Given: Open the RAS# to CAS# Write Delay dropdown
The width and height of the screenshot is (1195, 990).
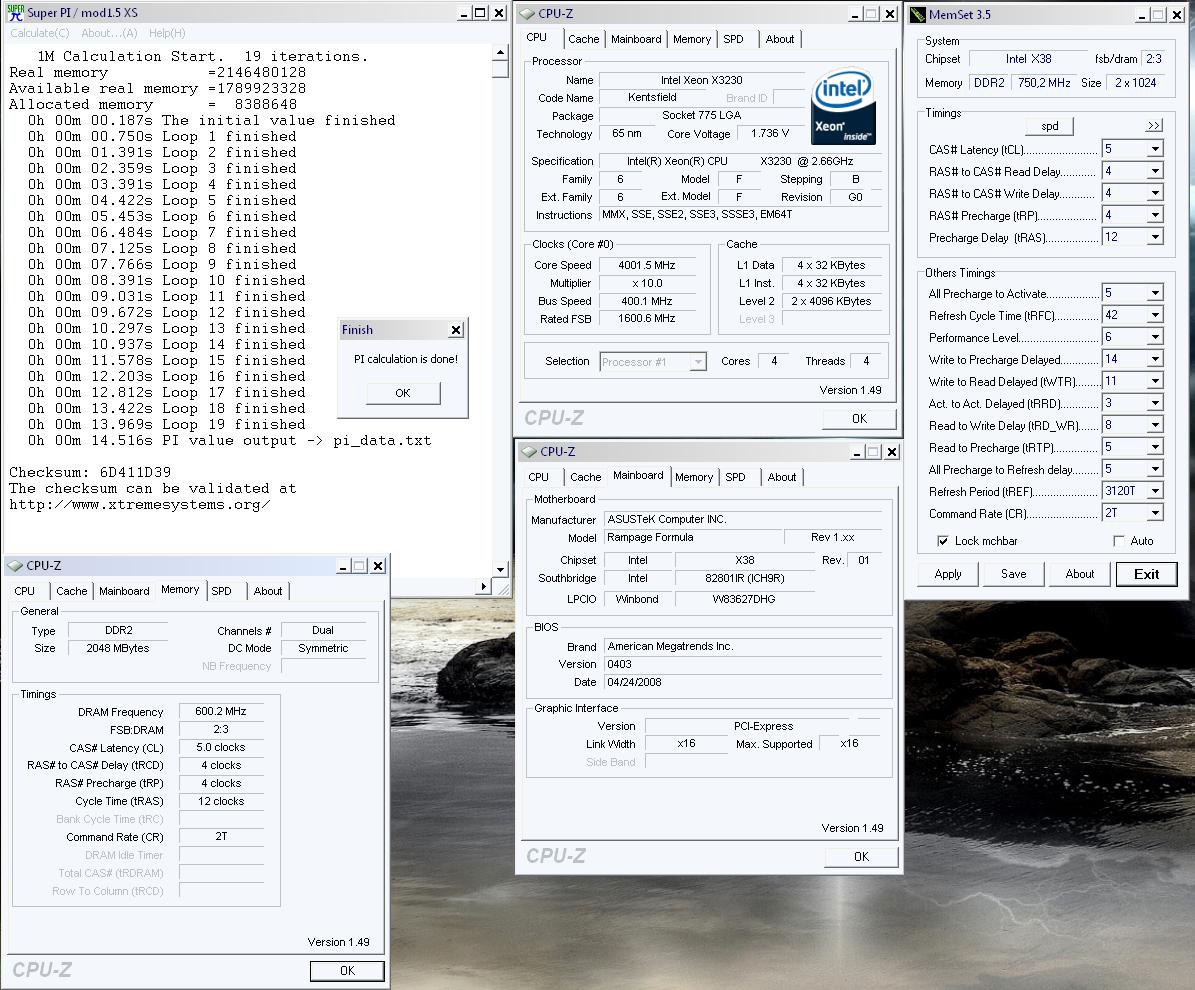Looking at the screenshot, I should pyautogui.click(x=1155, y=193).
